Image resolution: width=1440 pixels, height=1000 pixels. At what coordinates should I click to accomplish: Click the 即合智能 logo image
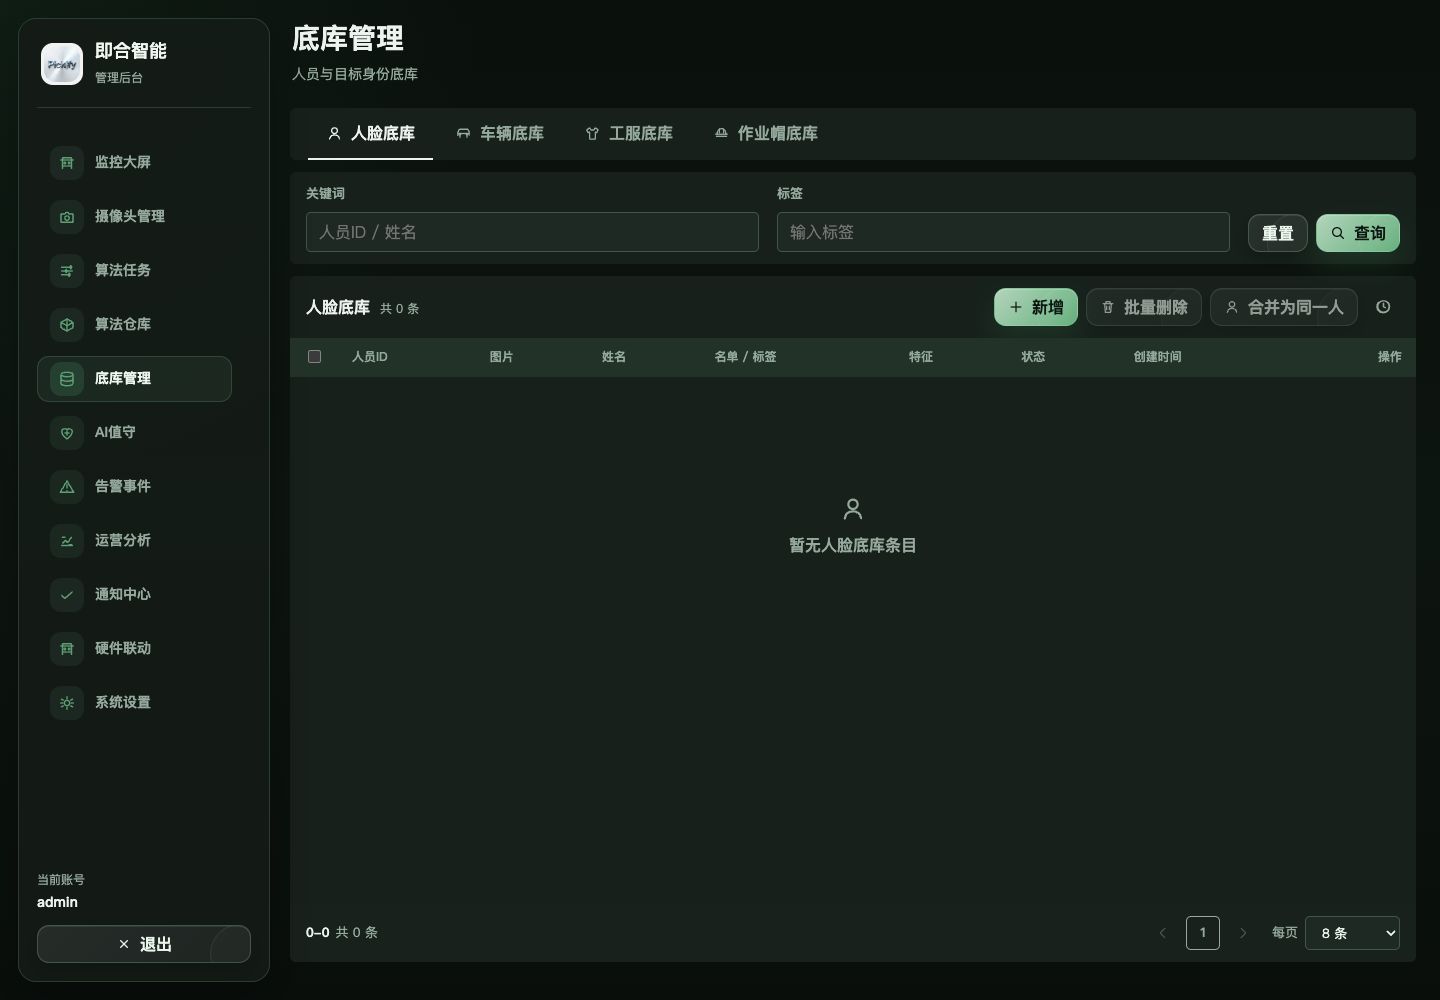(62, 64)
